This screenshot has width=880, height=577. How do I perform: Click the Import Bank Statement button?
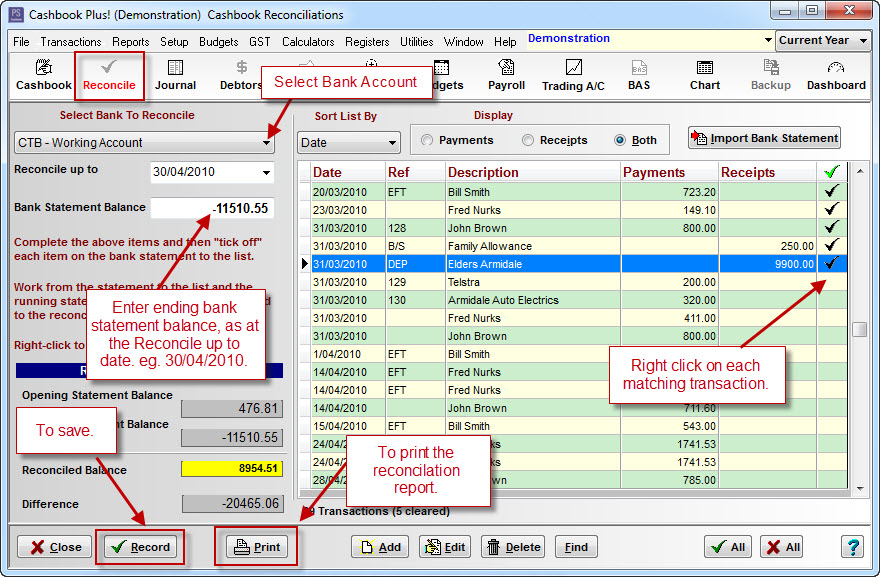[x=763, y=137]
